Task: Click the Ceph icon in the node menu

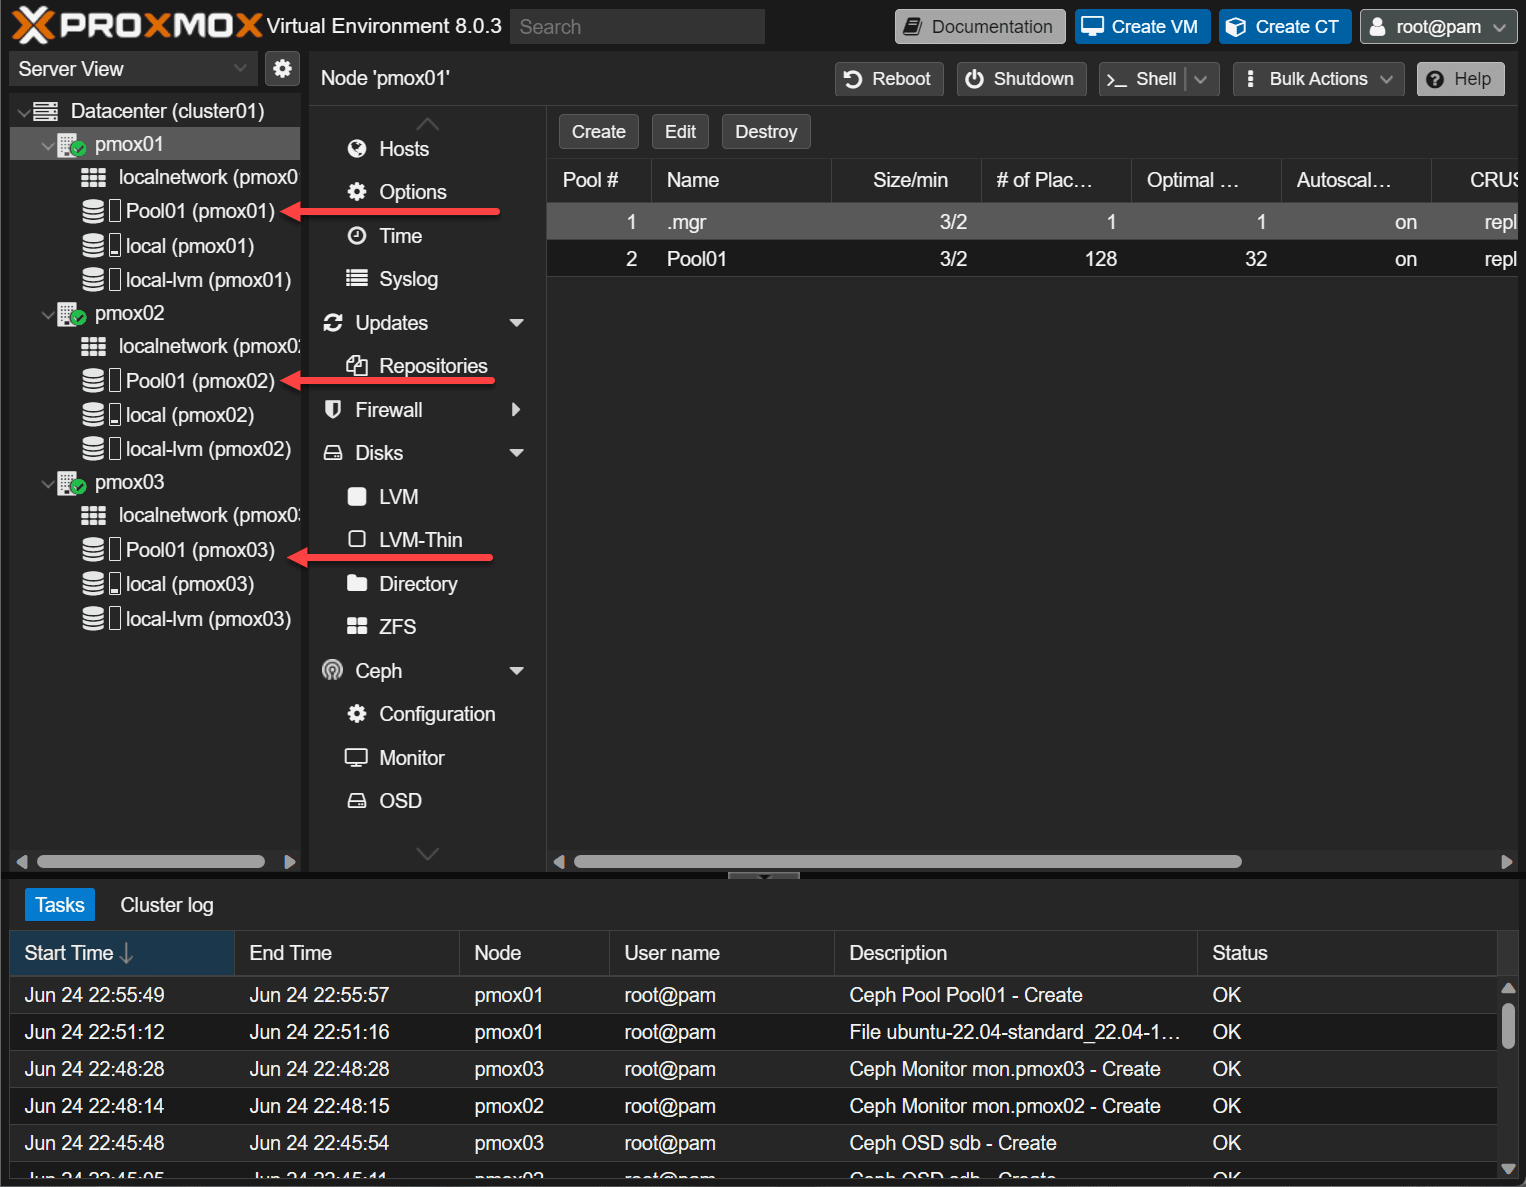Action: [333, 670]
